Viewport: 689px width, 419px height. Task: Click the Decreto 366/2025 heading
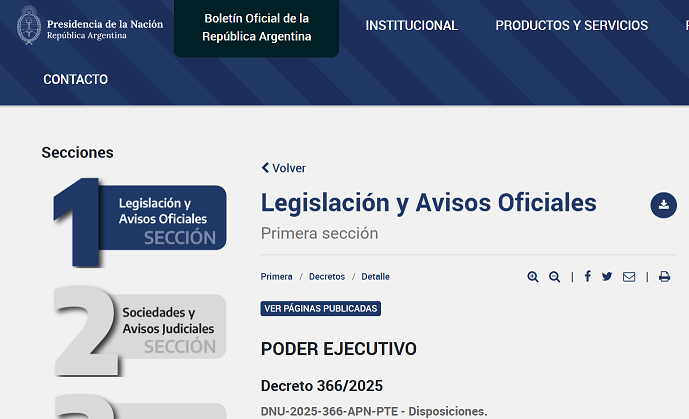point(321,386)
